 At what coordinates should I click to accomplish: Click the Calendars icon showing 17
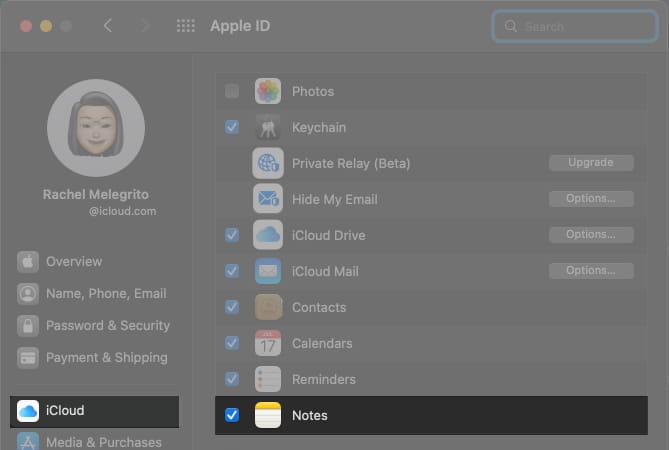tap(268, 343)
